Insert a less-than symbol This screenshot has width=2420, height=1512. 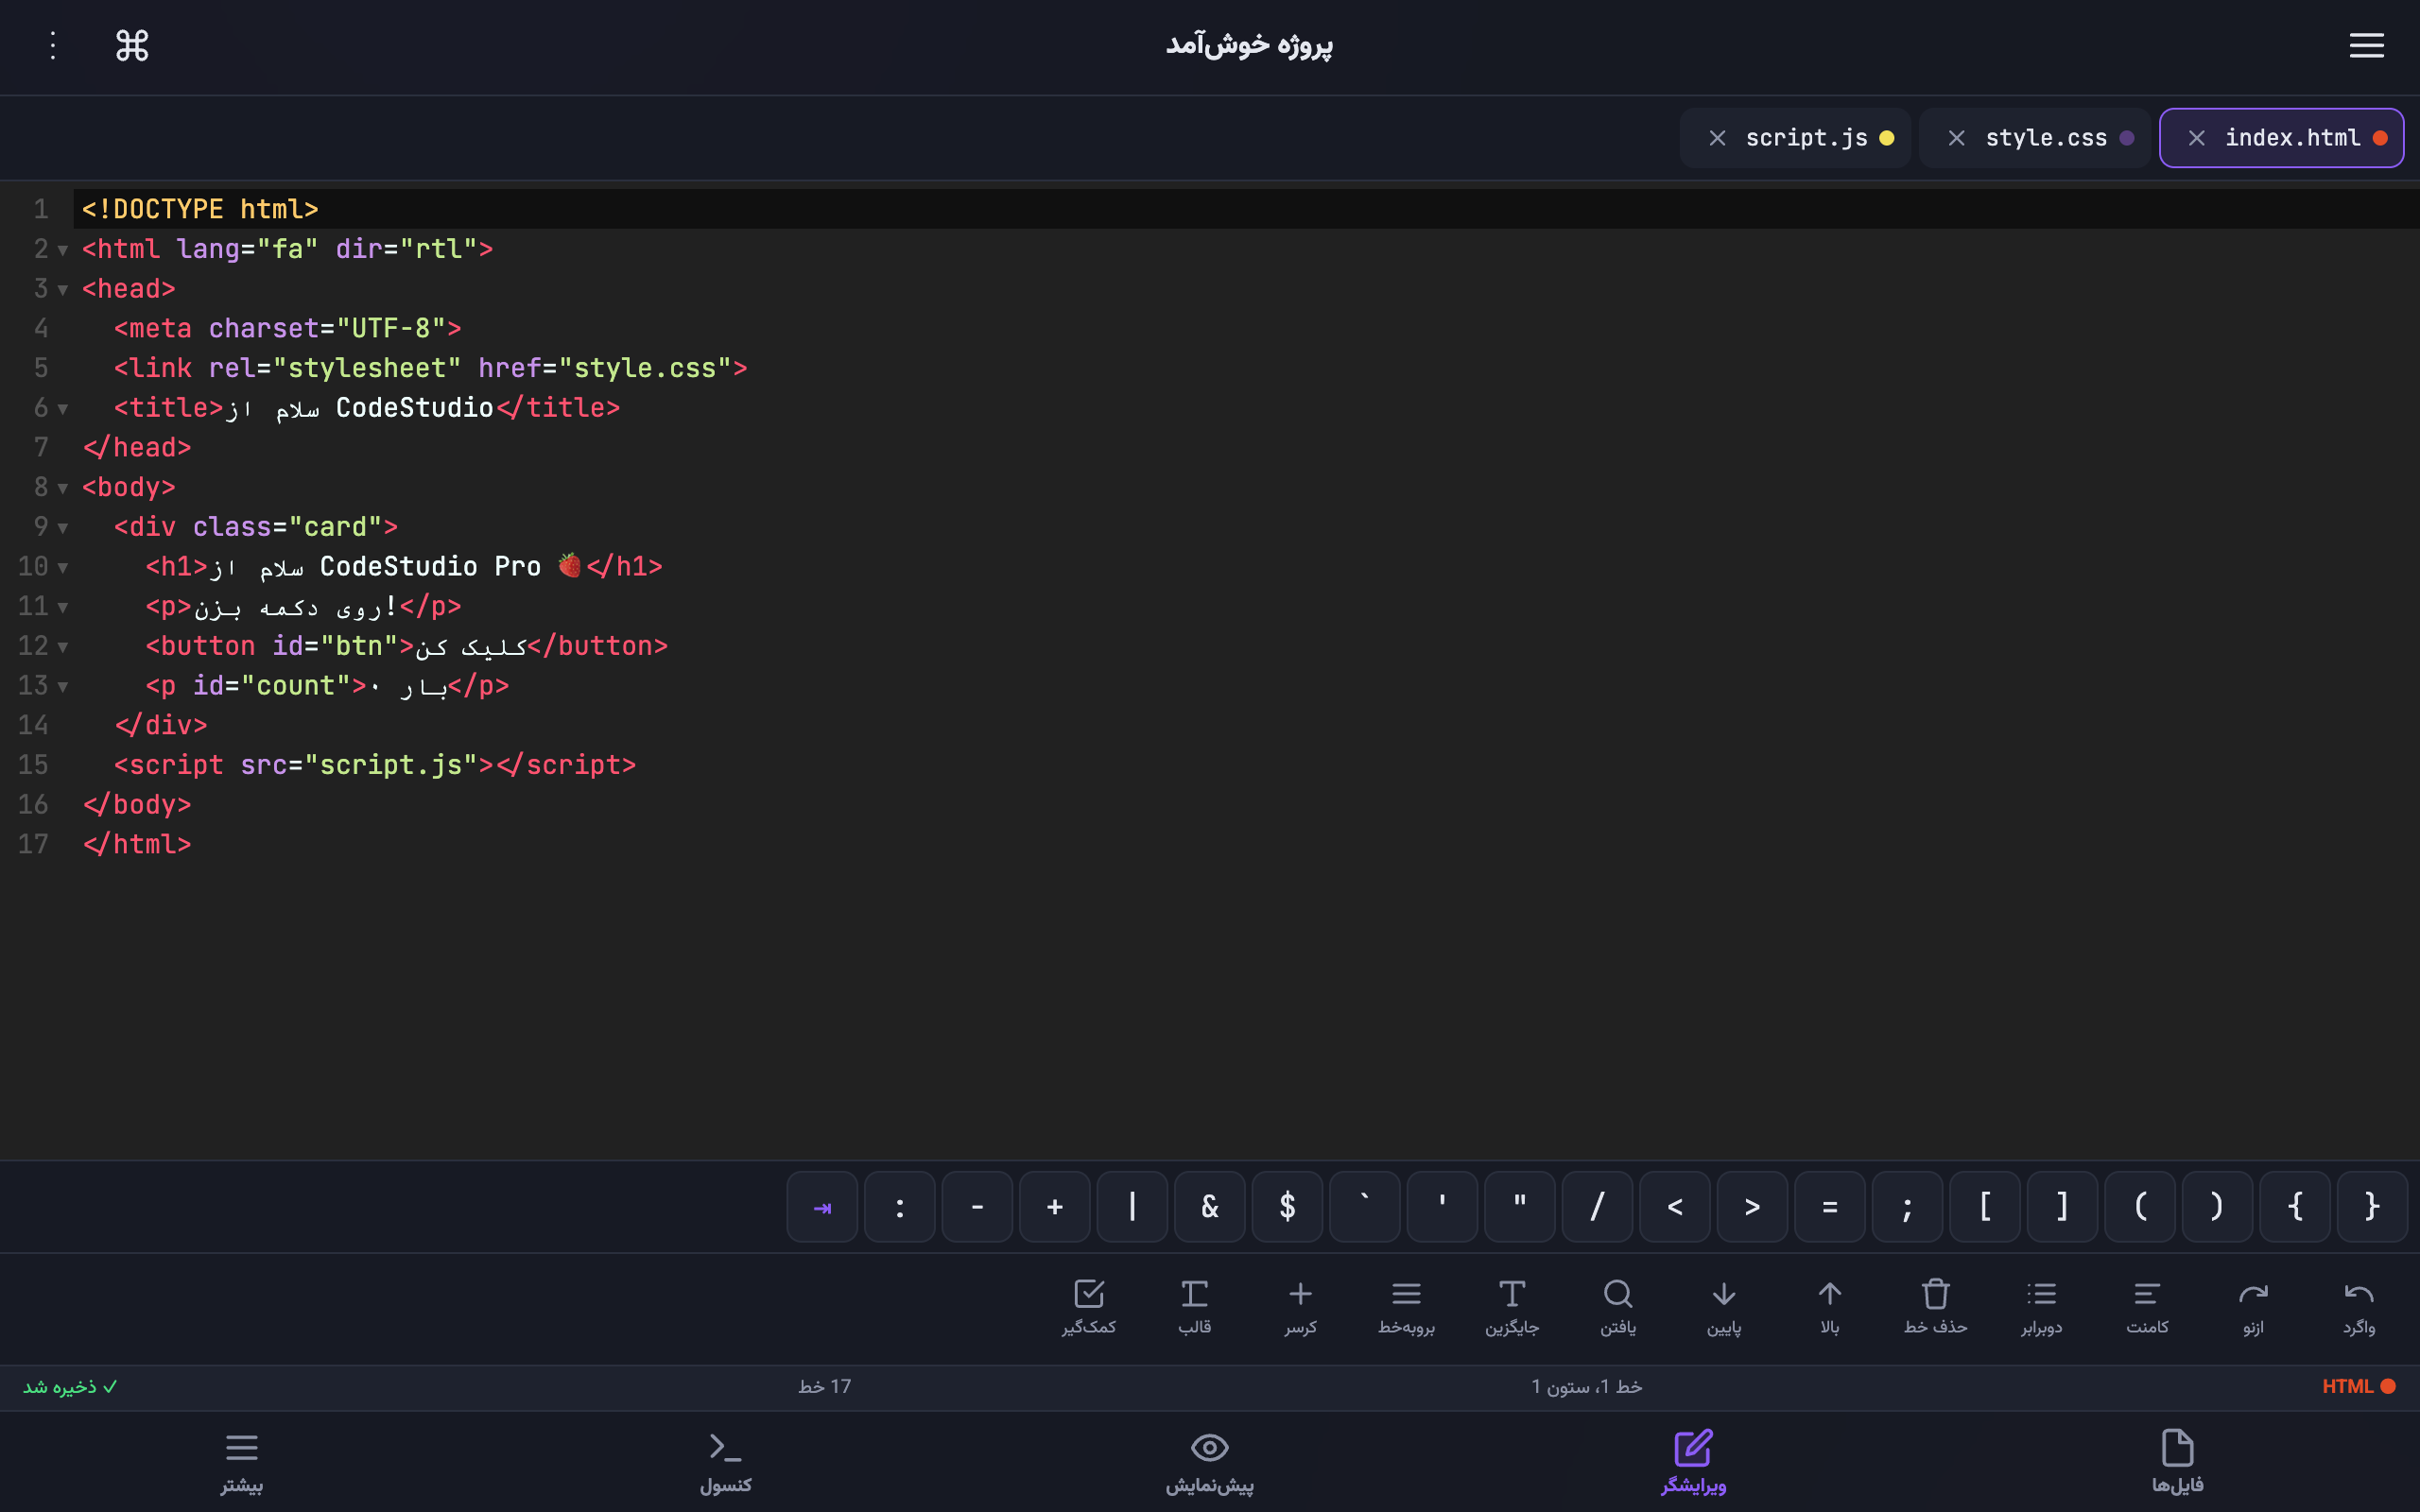(1675, 1207)
